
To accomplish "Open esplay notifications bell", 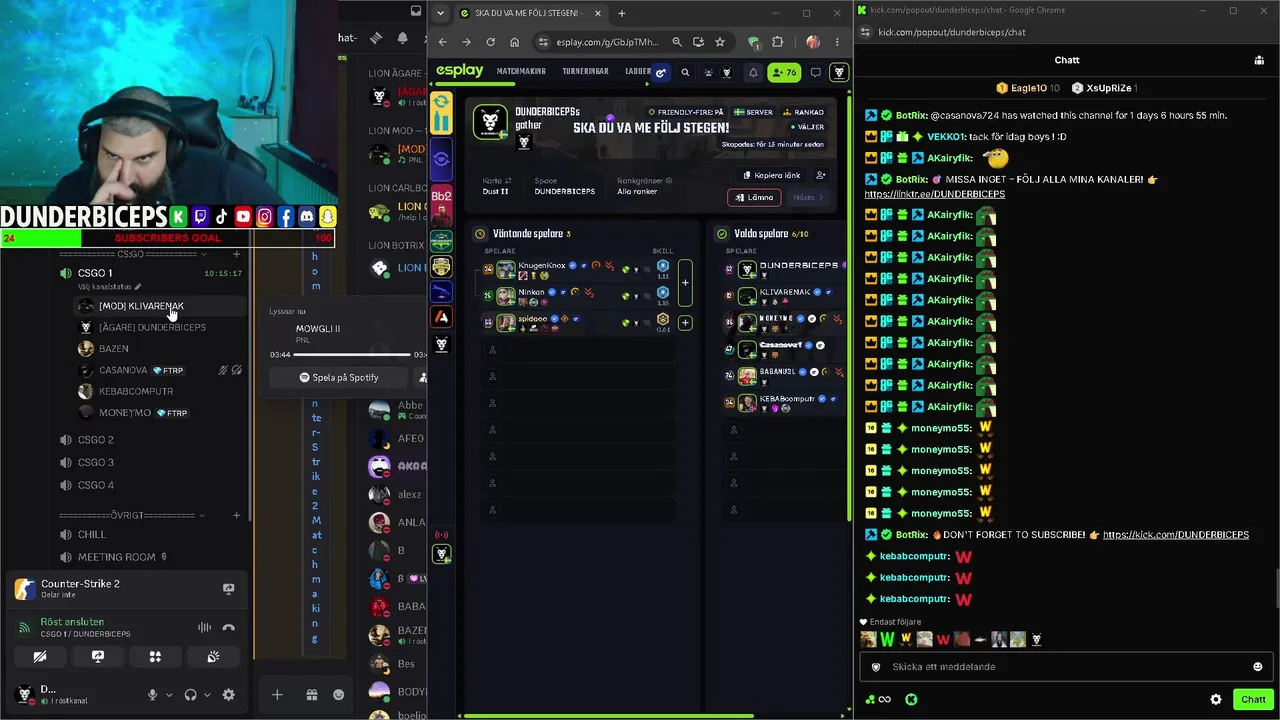I will tap(753, 72).
